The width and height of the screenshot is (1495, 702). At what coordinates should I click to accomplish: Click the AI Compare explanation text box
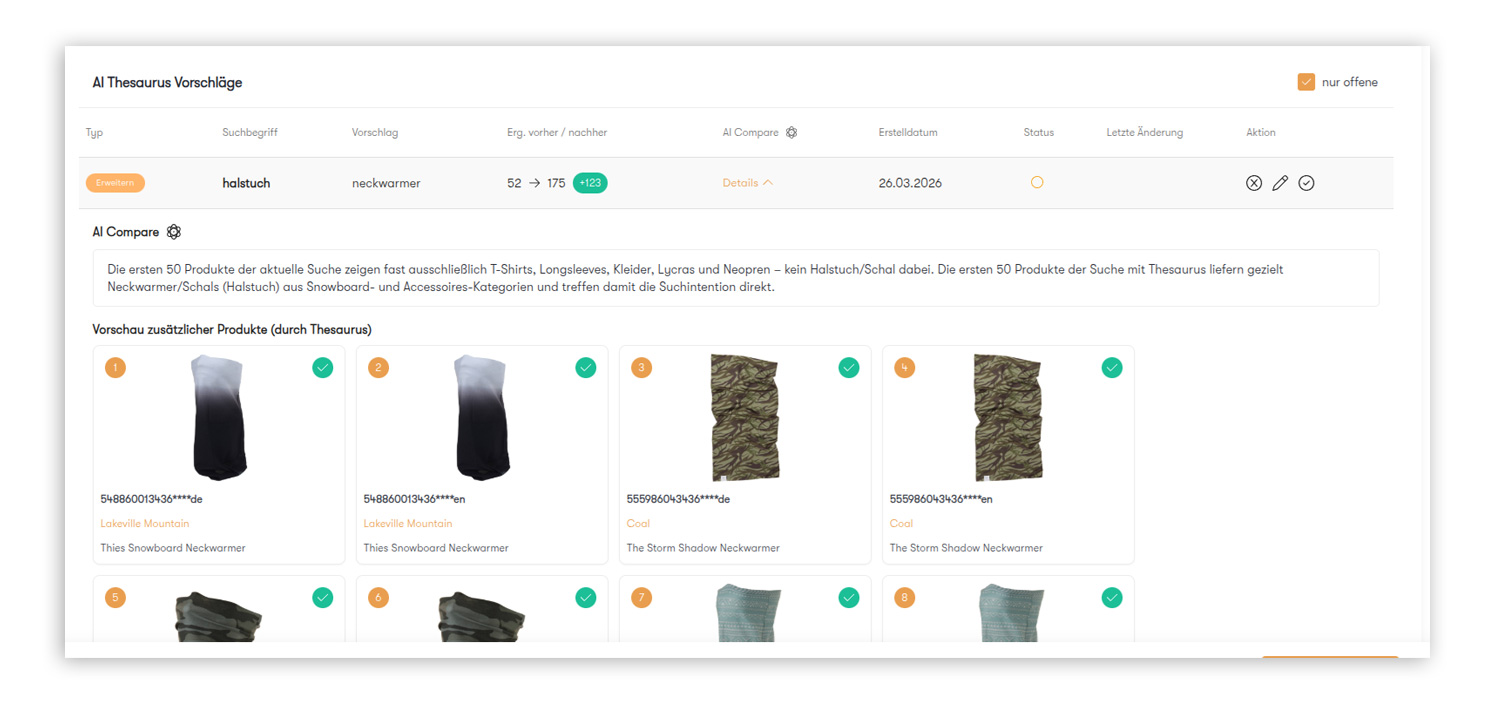[736, 278]
